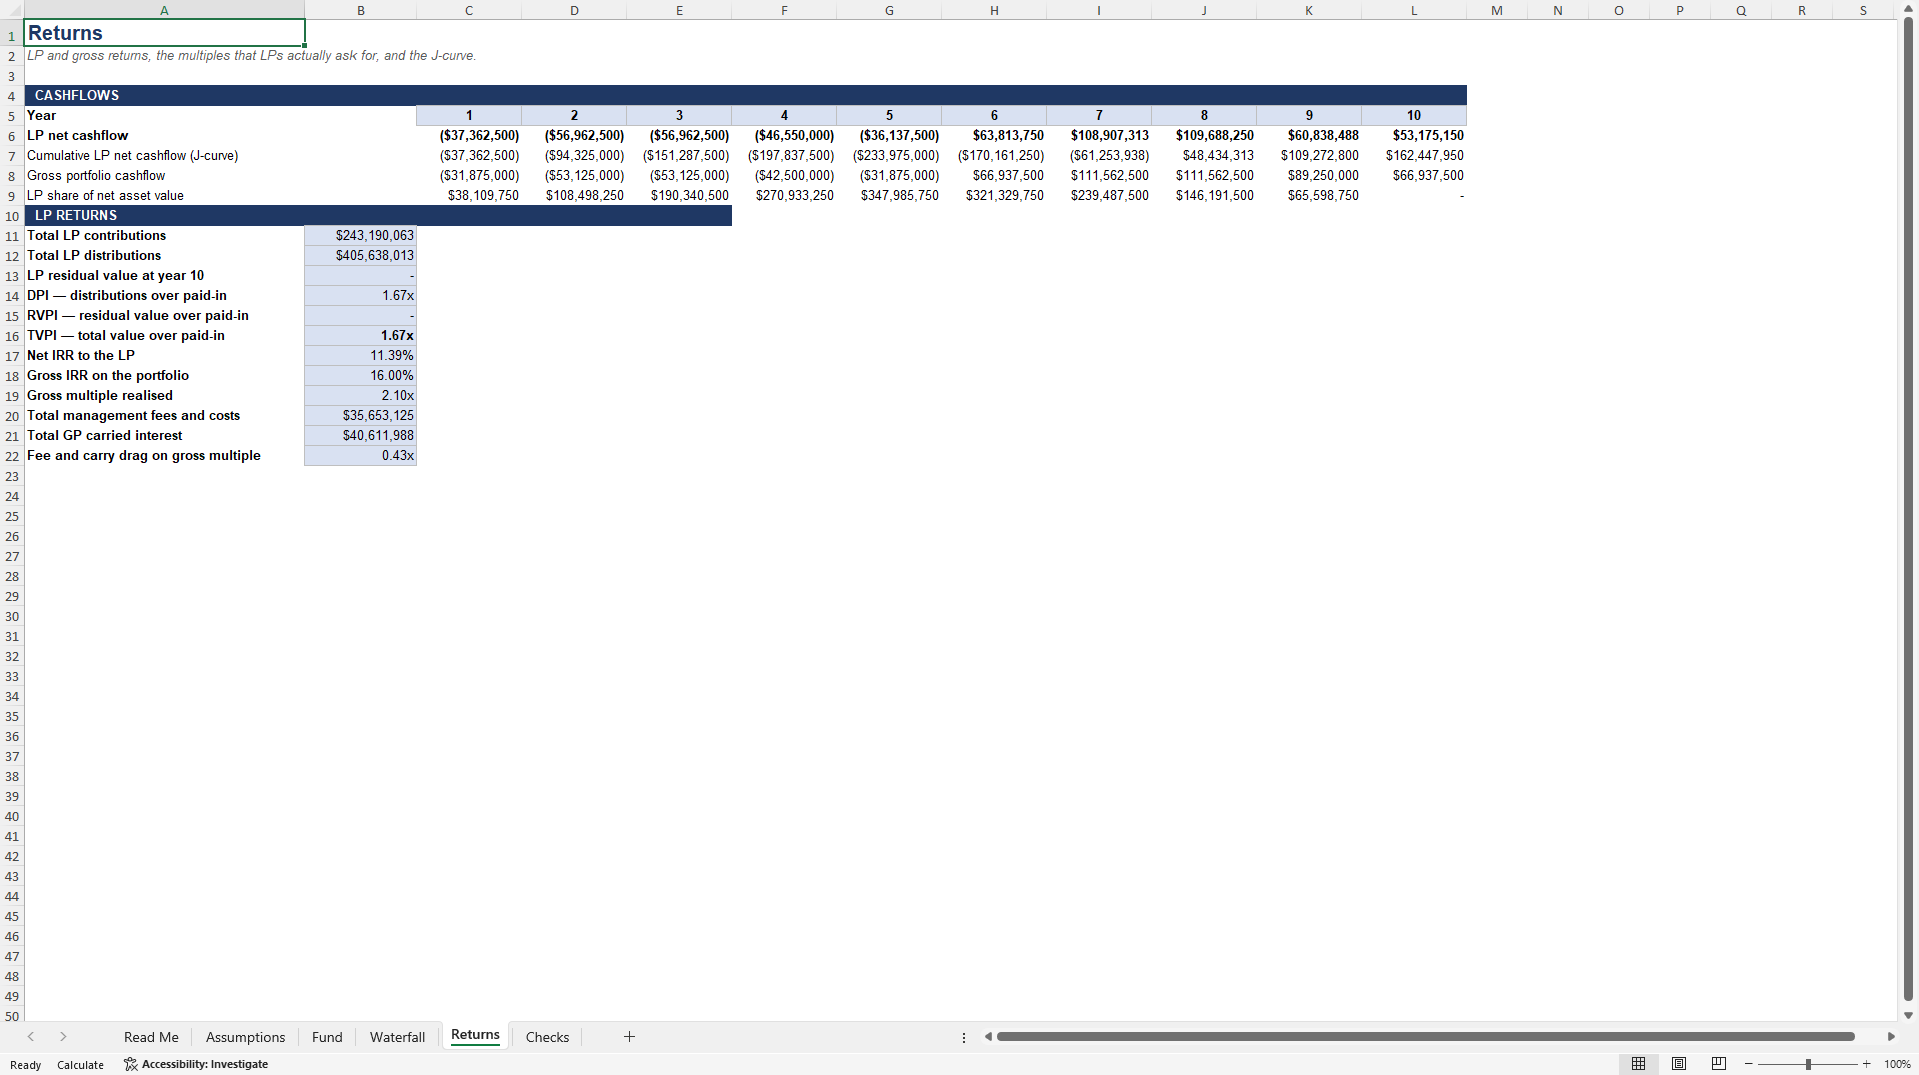Viewport: 1919px width, 1075px height.
Task: Click the 100% zoom level
Action: click(1897, 1064)
